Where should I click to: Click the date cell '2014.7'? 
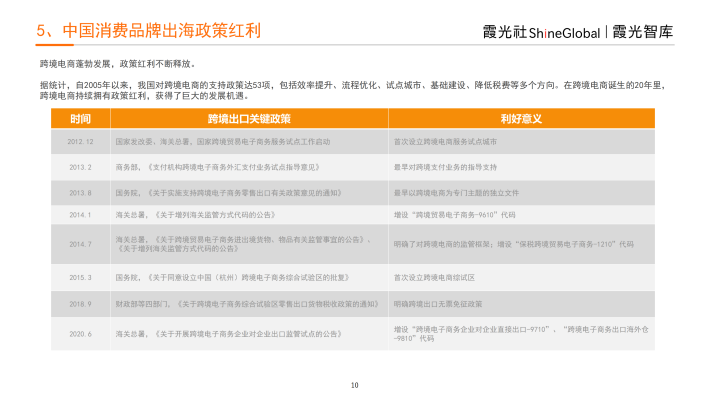tap(81, 244)
